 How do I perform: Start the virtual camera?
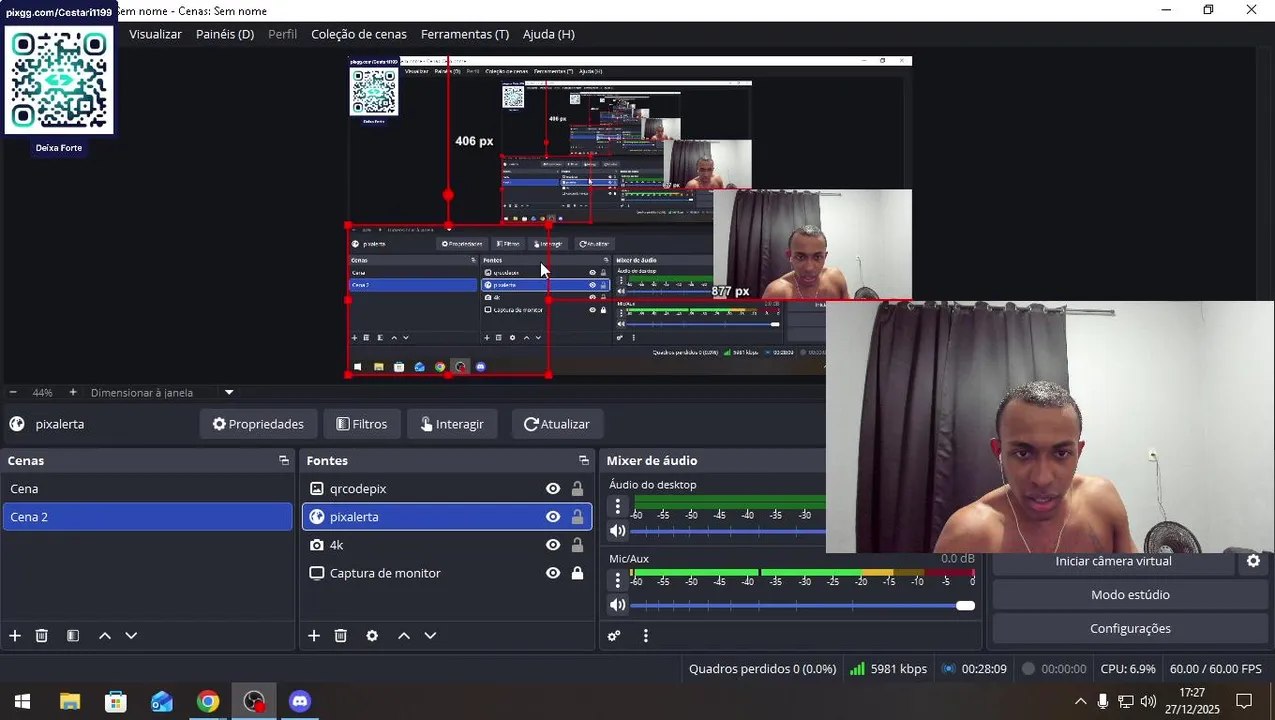(x=1113, y=561)
